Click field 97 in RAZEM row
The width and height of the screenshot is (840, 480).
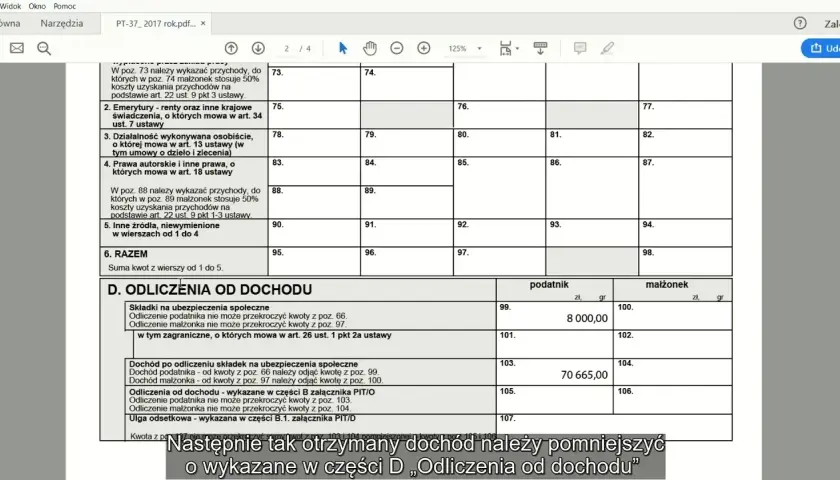coord(499,261)
